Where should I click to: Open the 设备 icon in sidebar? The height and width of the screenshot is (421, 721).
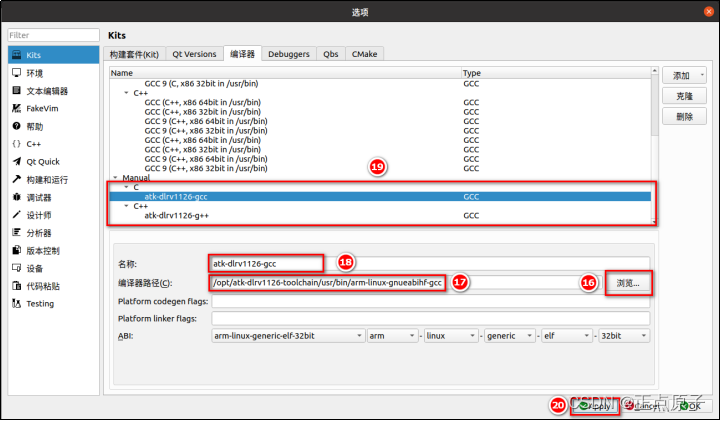coord(17,268)
